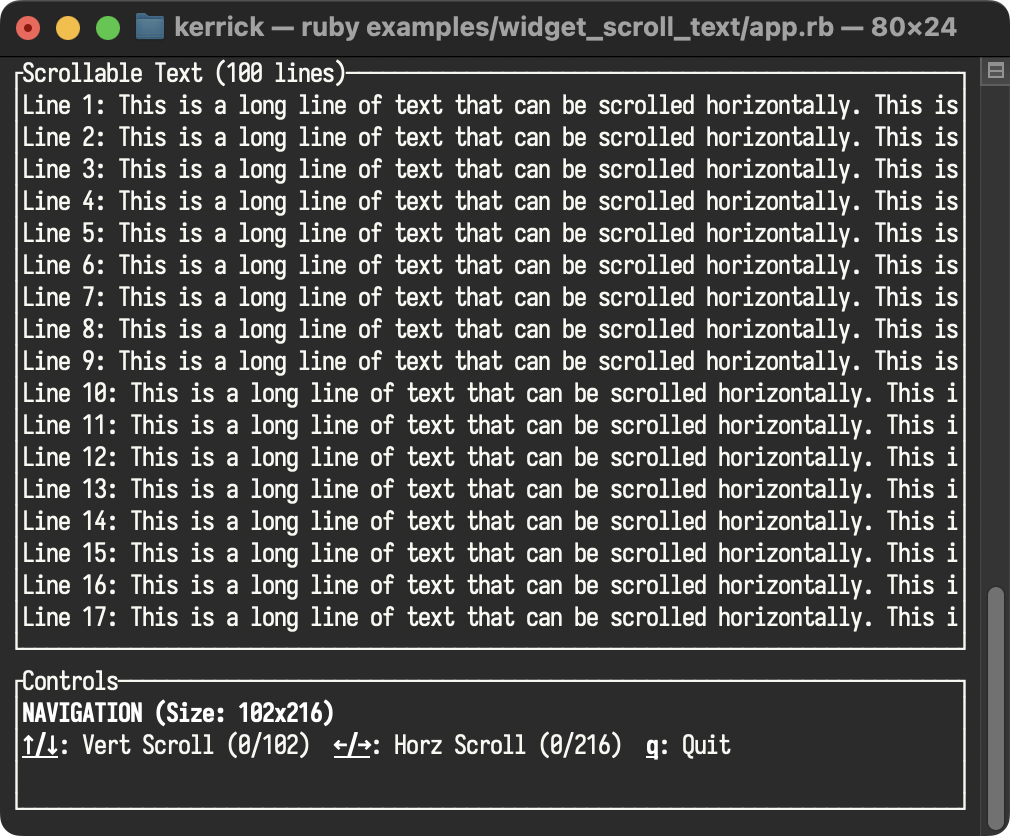The height and width of the screenshot is (836, 1010).
Task: Click the split pane icon at top right
Action: click(x=995, y=70)
